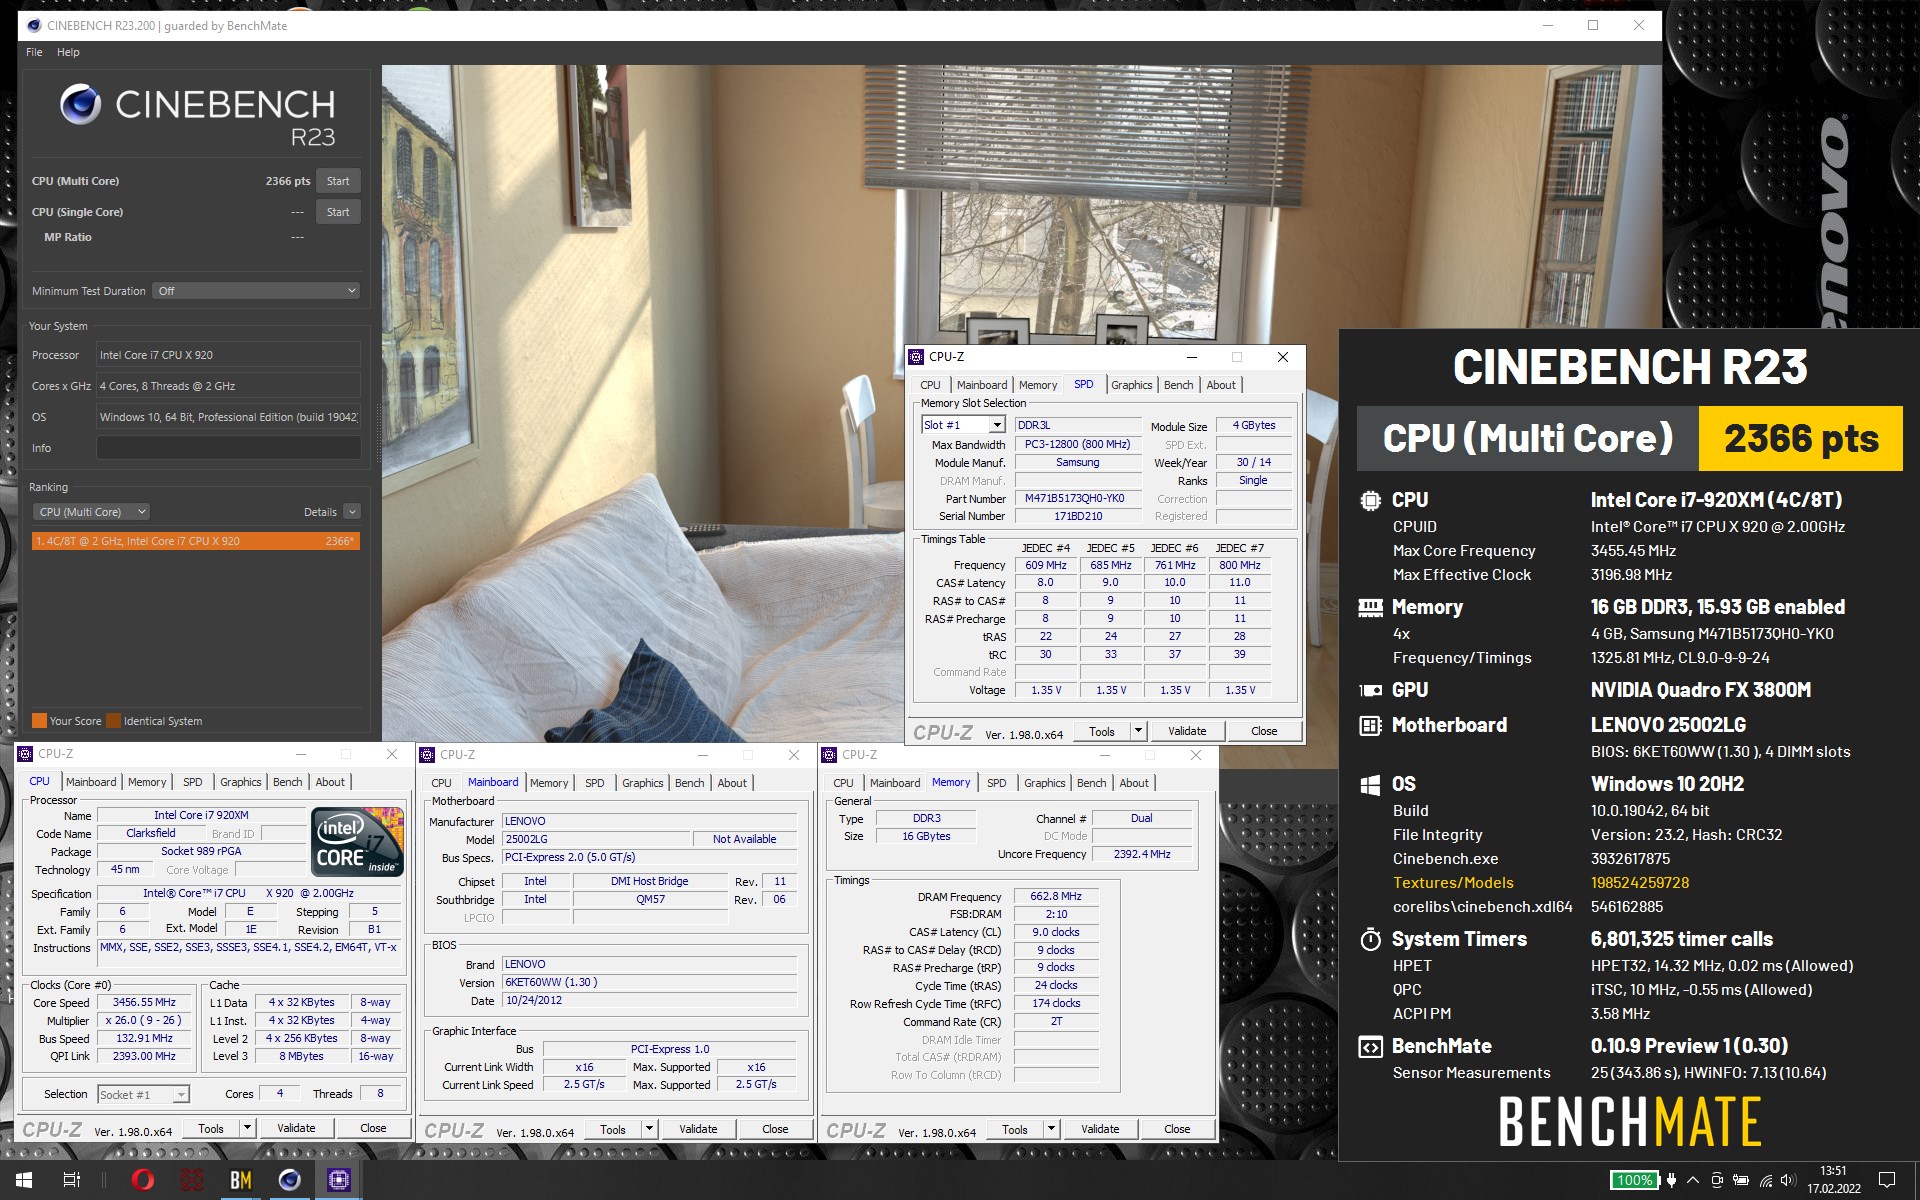This screenshot has width=1920, height=1200.
Task: Click the GPU card icon in BenchMate panel
Action: click(1370, 690)
